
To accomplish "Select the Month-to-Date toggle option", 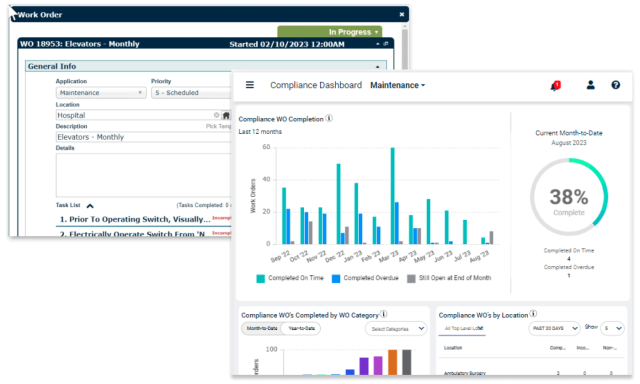I will coord(262,329).
